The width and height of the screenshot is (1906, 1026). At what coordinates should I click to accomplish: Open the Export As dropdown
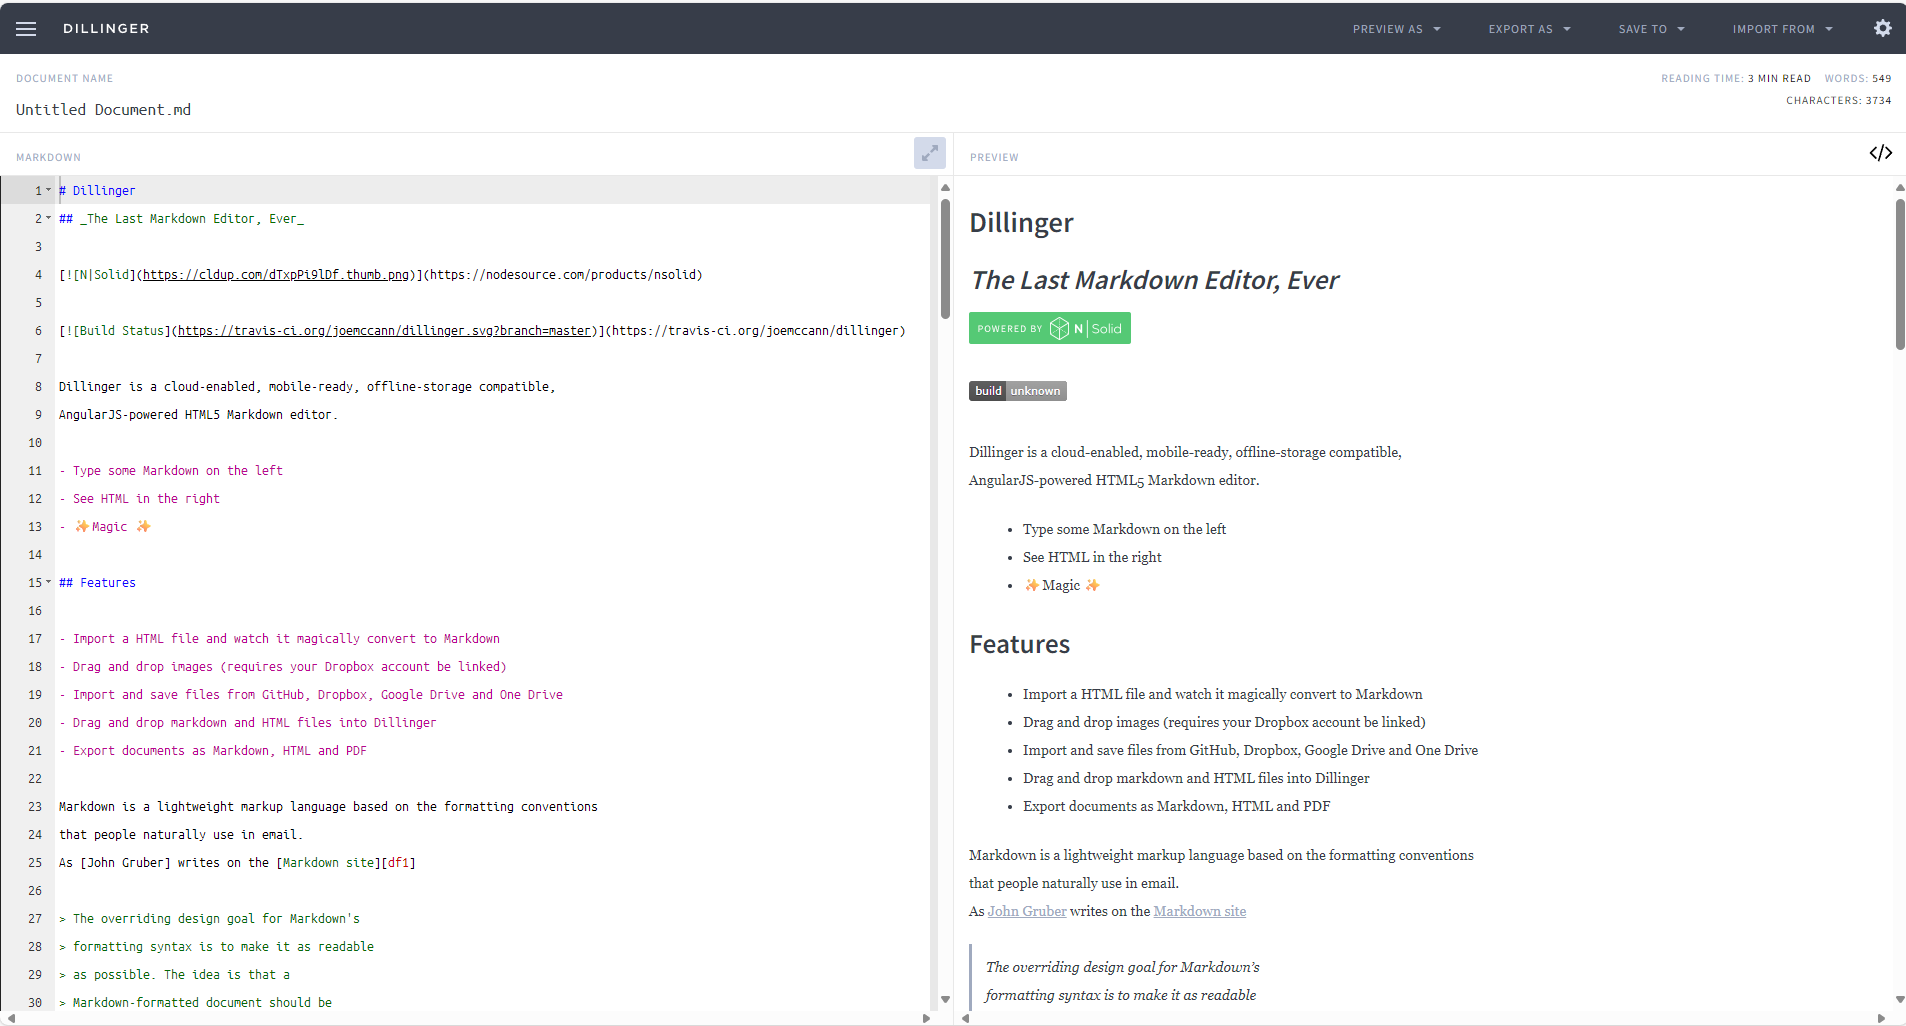click(x=1529, y=29)
